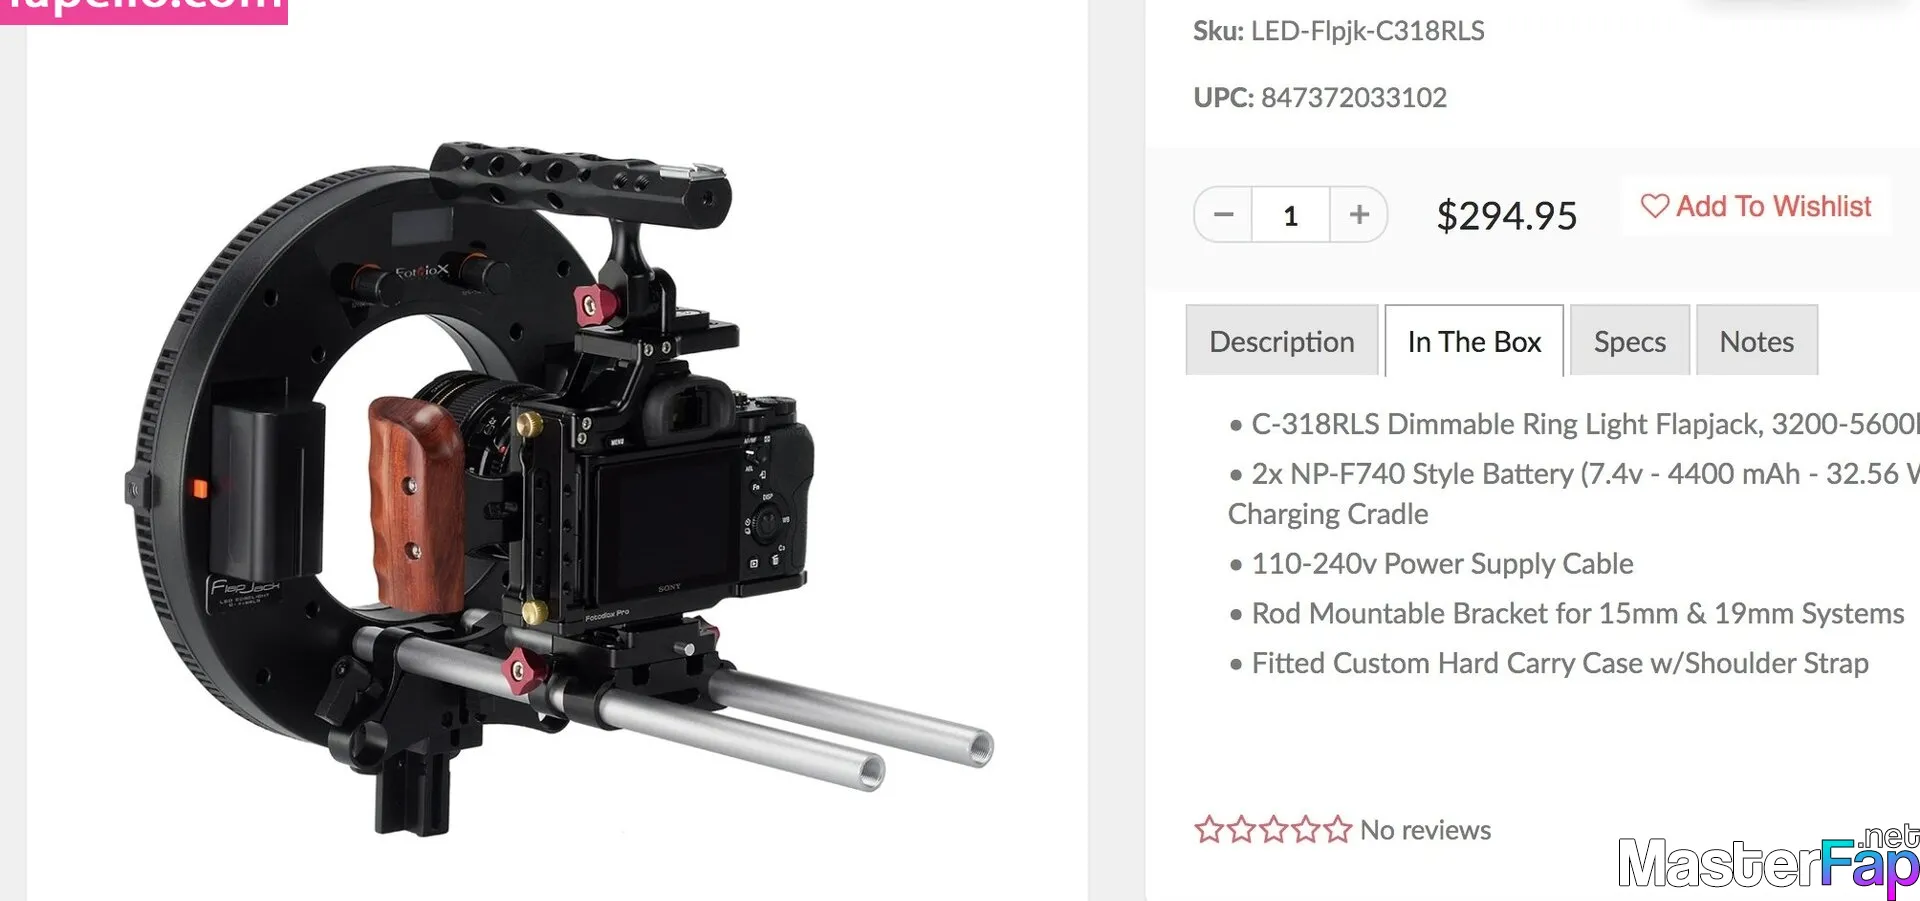The height and width of the screenshot is (901, 1920).
Task: Click the first review star
Action: [1209, 830]
